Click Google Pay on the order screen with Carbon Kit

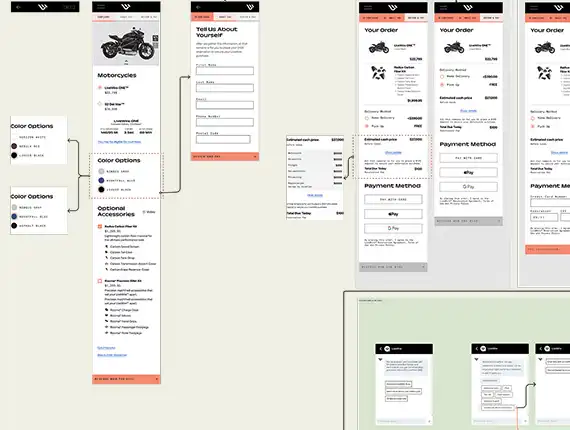(x=393, y=228)
